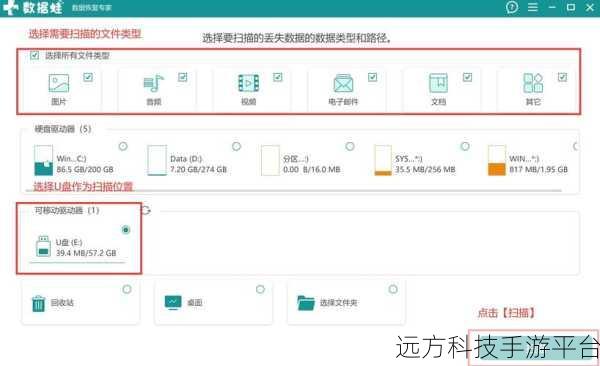Minimize the 数据蛙 window
Screen dimensions: 600x366
[552, 7]
